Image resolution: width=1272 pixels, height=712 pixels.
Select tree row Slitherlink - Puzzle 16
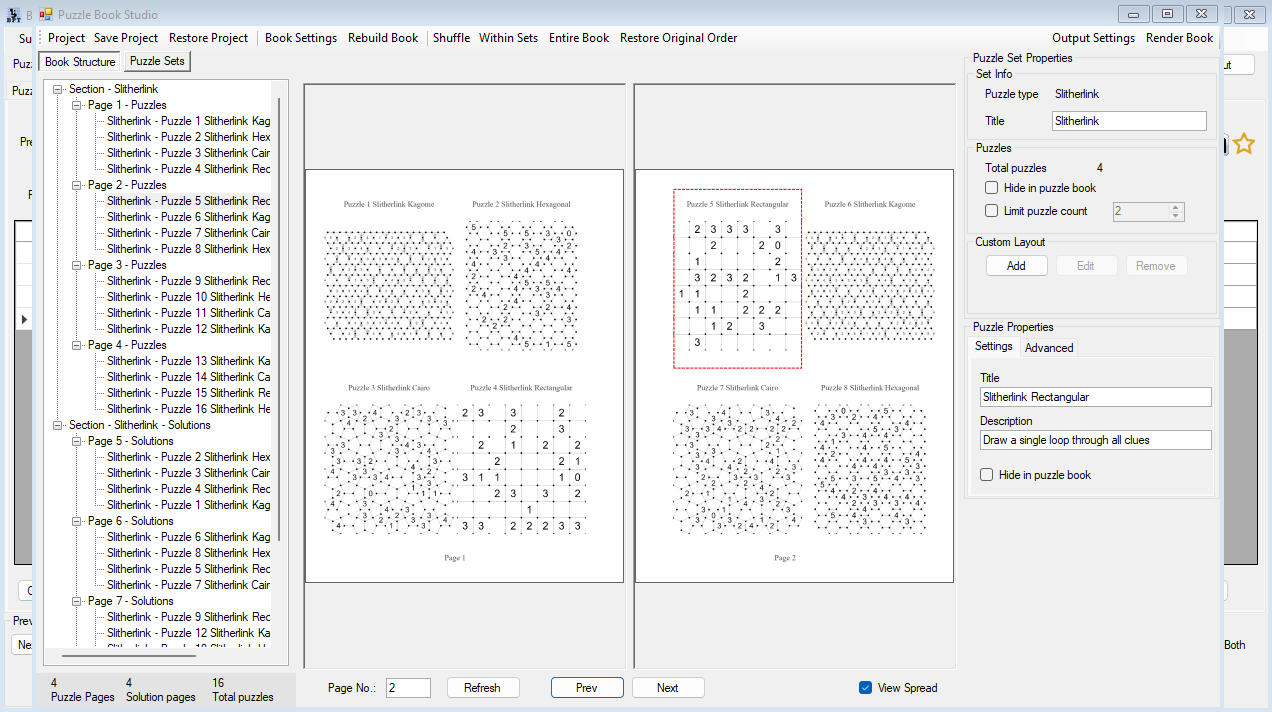point(188,409)
